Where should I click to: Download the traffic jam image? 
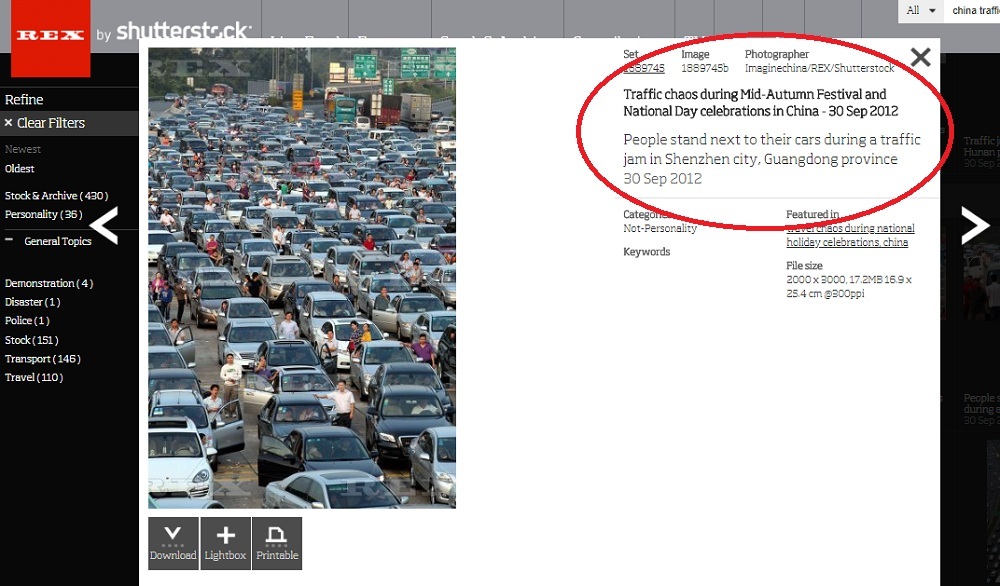click(173, 543)
